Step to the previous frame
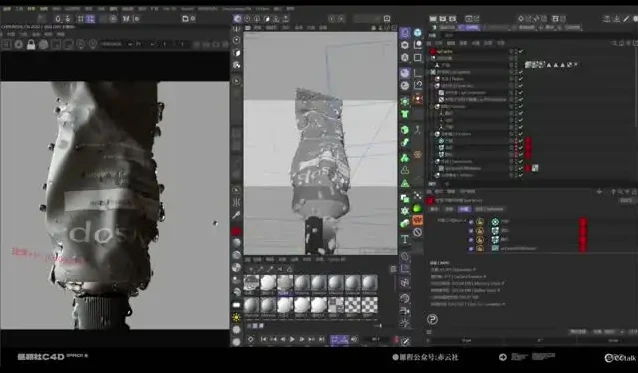638x373 pixels. [283, 339]
